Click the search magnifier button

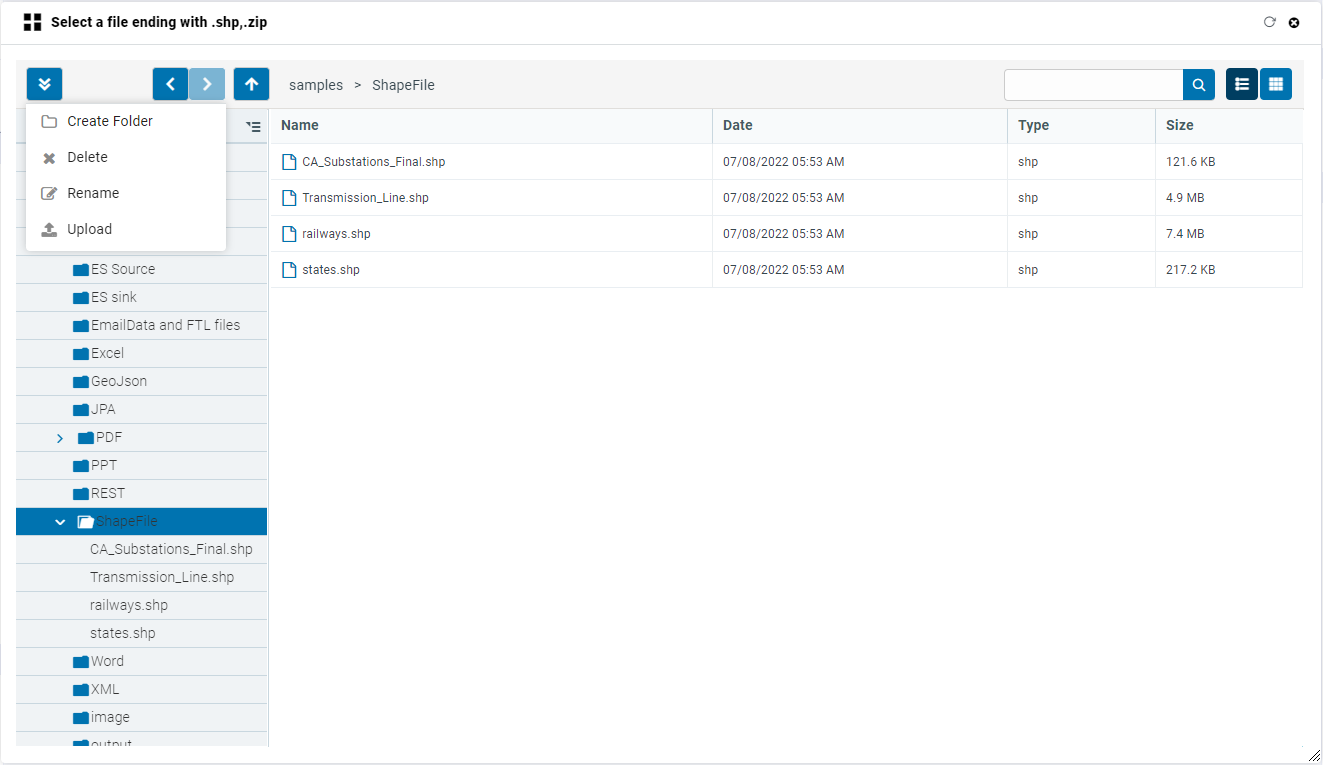point(1199,85)
